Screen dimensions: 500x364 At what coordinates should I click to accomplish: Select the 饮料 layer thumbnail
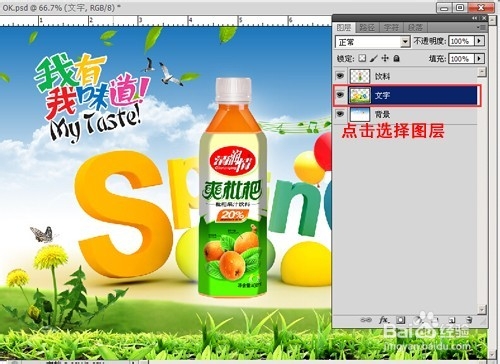360,76
